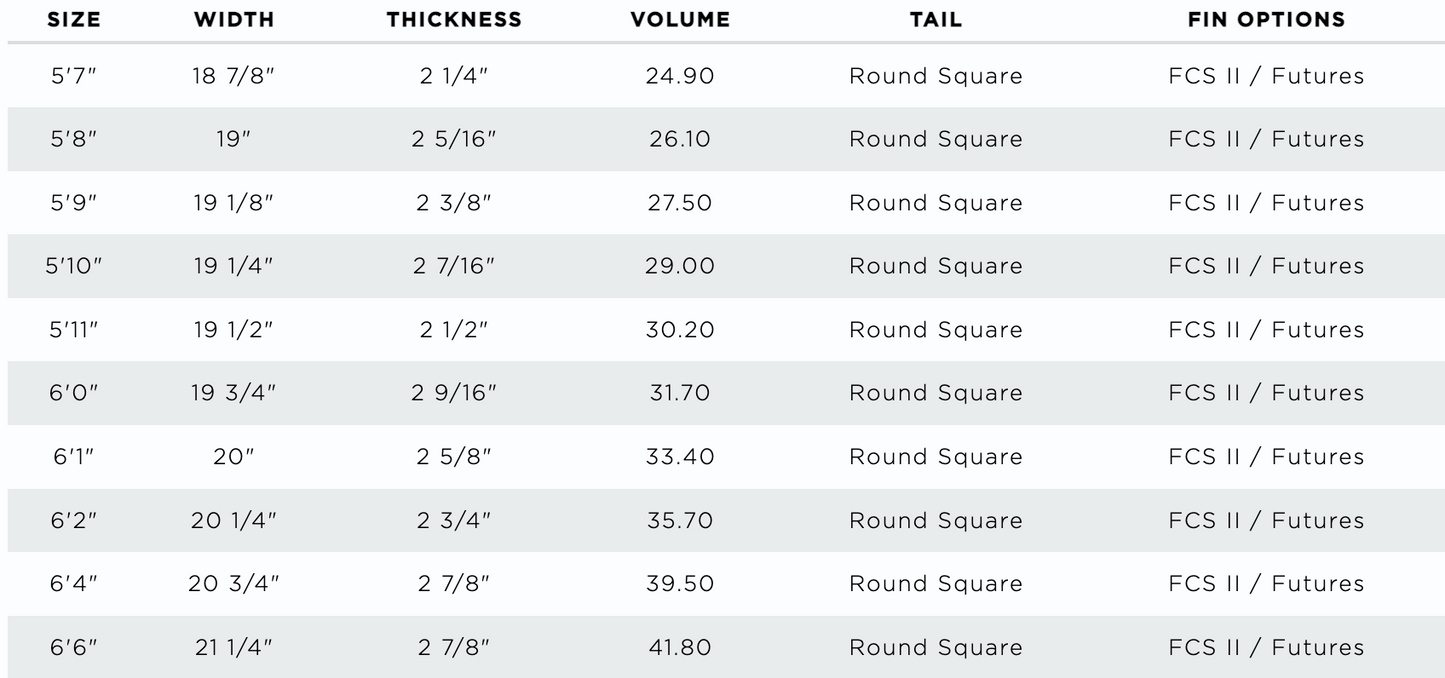Viewport: 1445px width, 678px height.
Task: Select the 6'2" size cell
Action: click(x=74, y=520)
